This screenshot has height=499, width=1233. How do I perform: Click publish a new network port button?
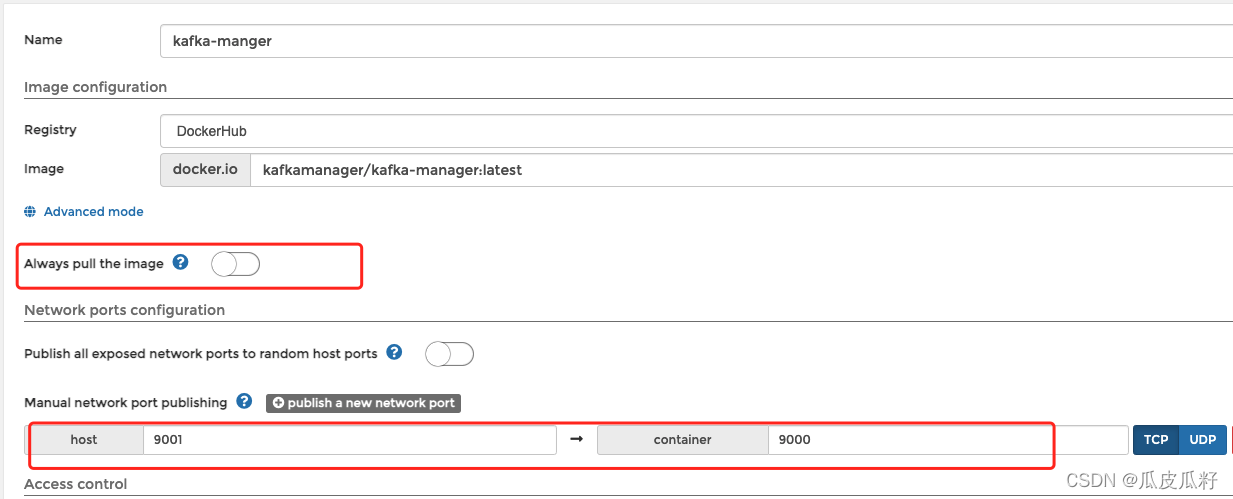[x=363, y=403]
